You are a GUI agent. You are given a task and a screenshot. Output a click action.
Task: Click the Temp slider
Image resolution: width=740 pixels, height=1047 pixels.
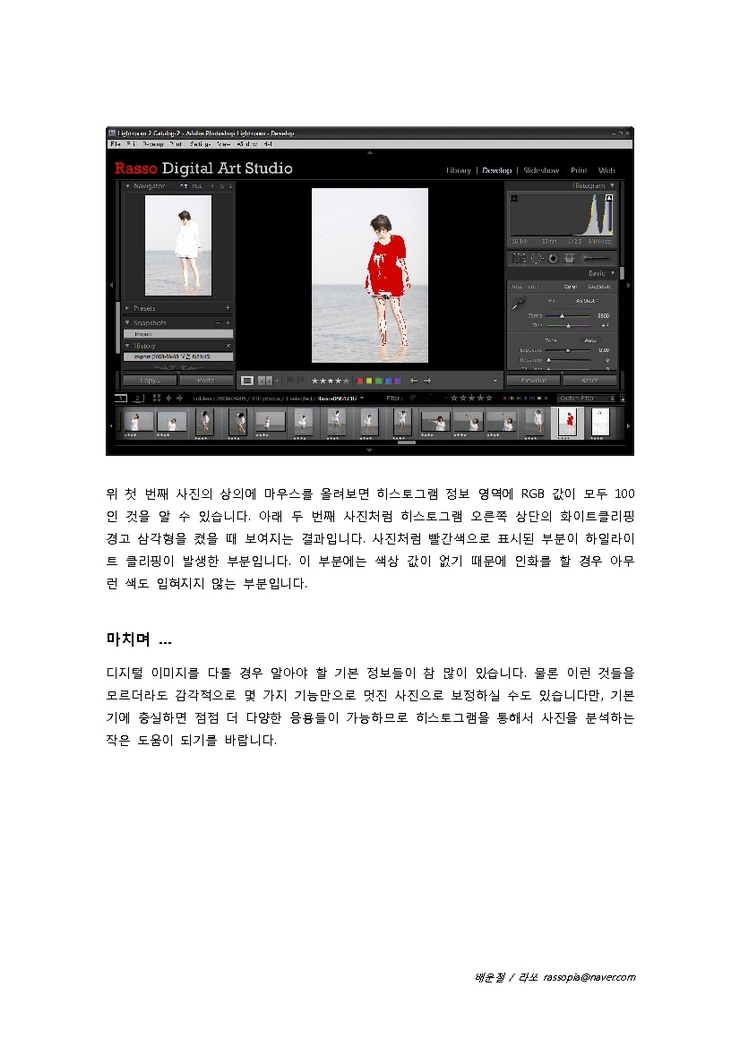[568, 316]
